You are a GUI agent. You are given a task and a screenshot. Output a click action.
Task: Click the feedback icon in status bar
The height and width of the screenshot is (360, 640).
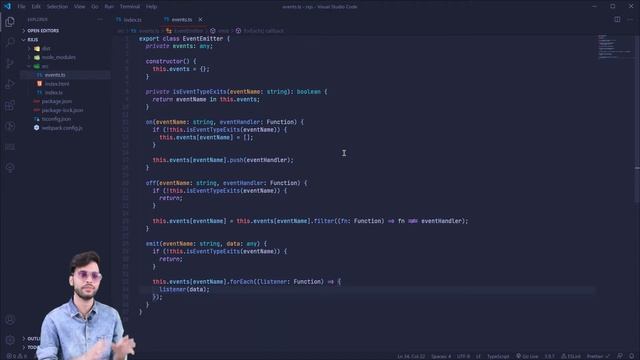620,356
